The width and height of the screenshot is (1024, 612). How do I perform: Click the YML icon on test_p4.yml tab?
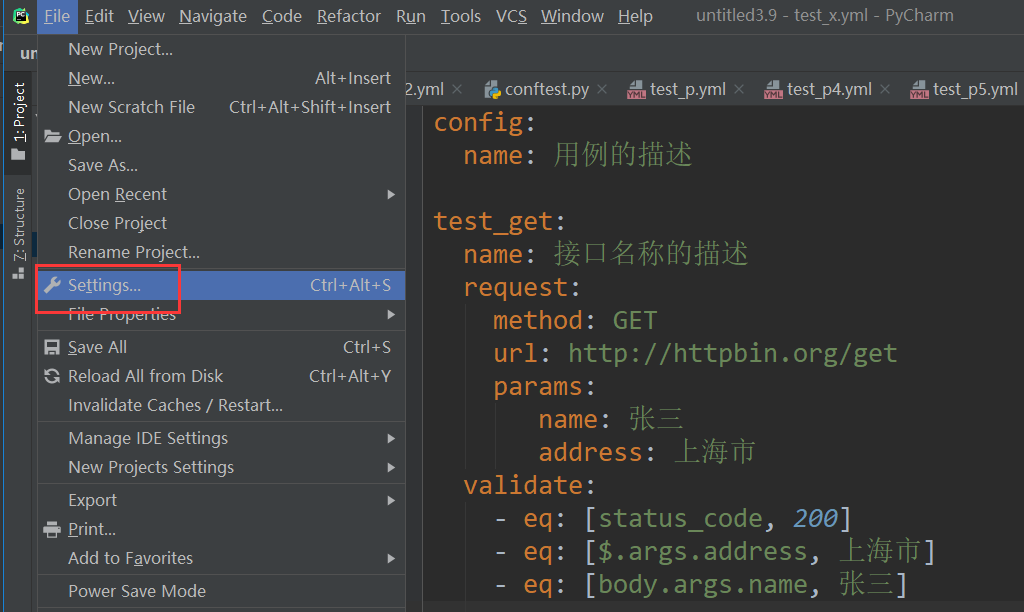click(773, 89)
